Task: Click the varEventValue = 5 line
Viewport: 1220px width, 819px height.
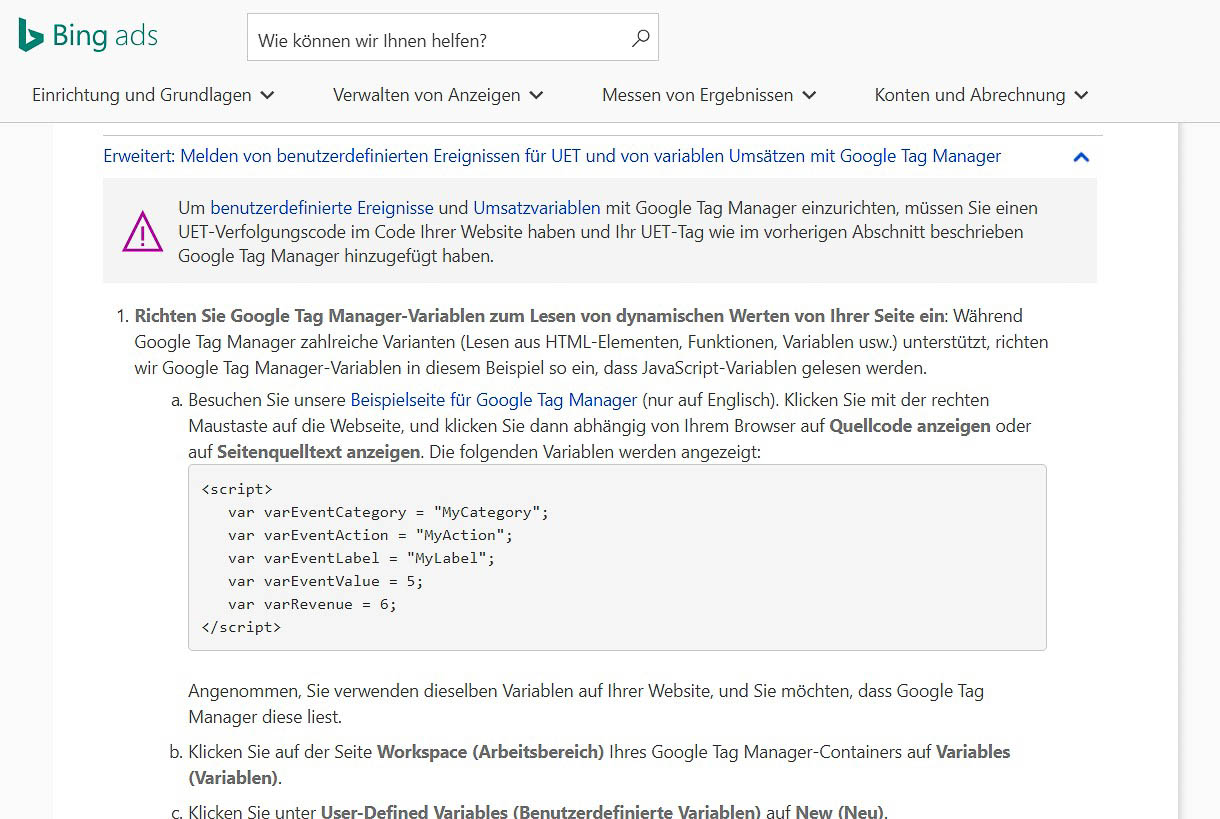Action: [326, 581]
